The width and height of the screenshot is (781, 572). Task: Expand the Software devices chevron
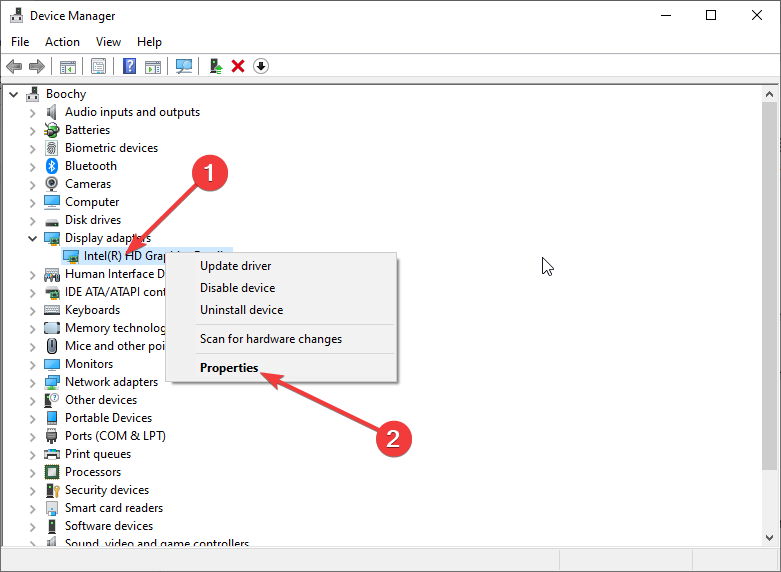pyautogui.click(x=32, y=527)
